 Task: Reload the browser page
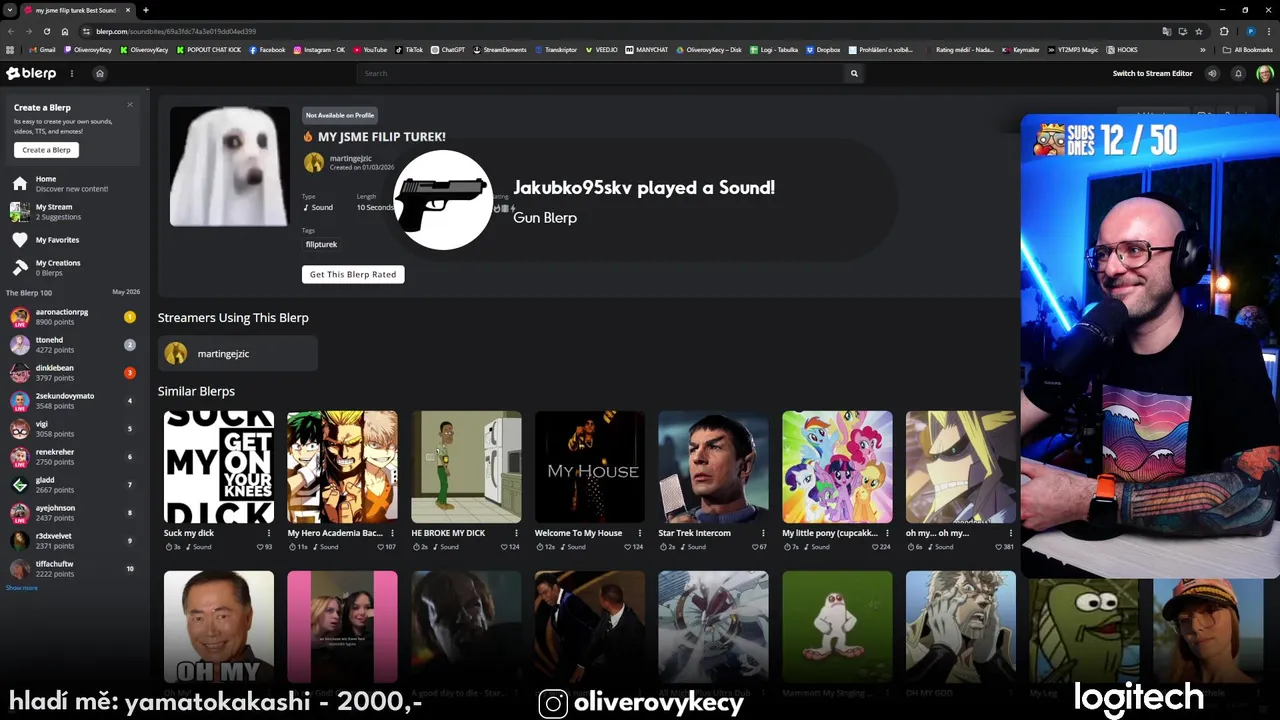46,31
